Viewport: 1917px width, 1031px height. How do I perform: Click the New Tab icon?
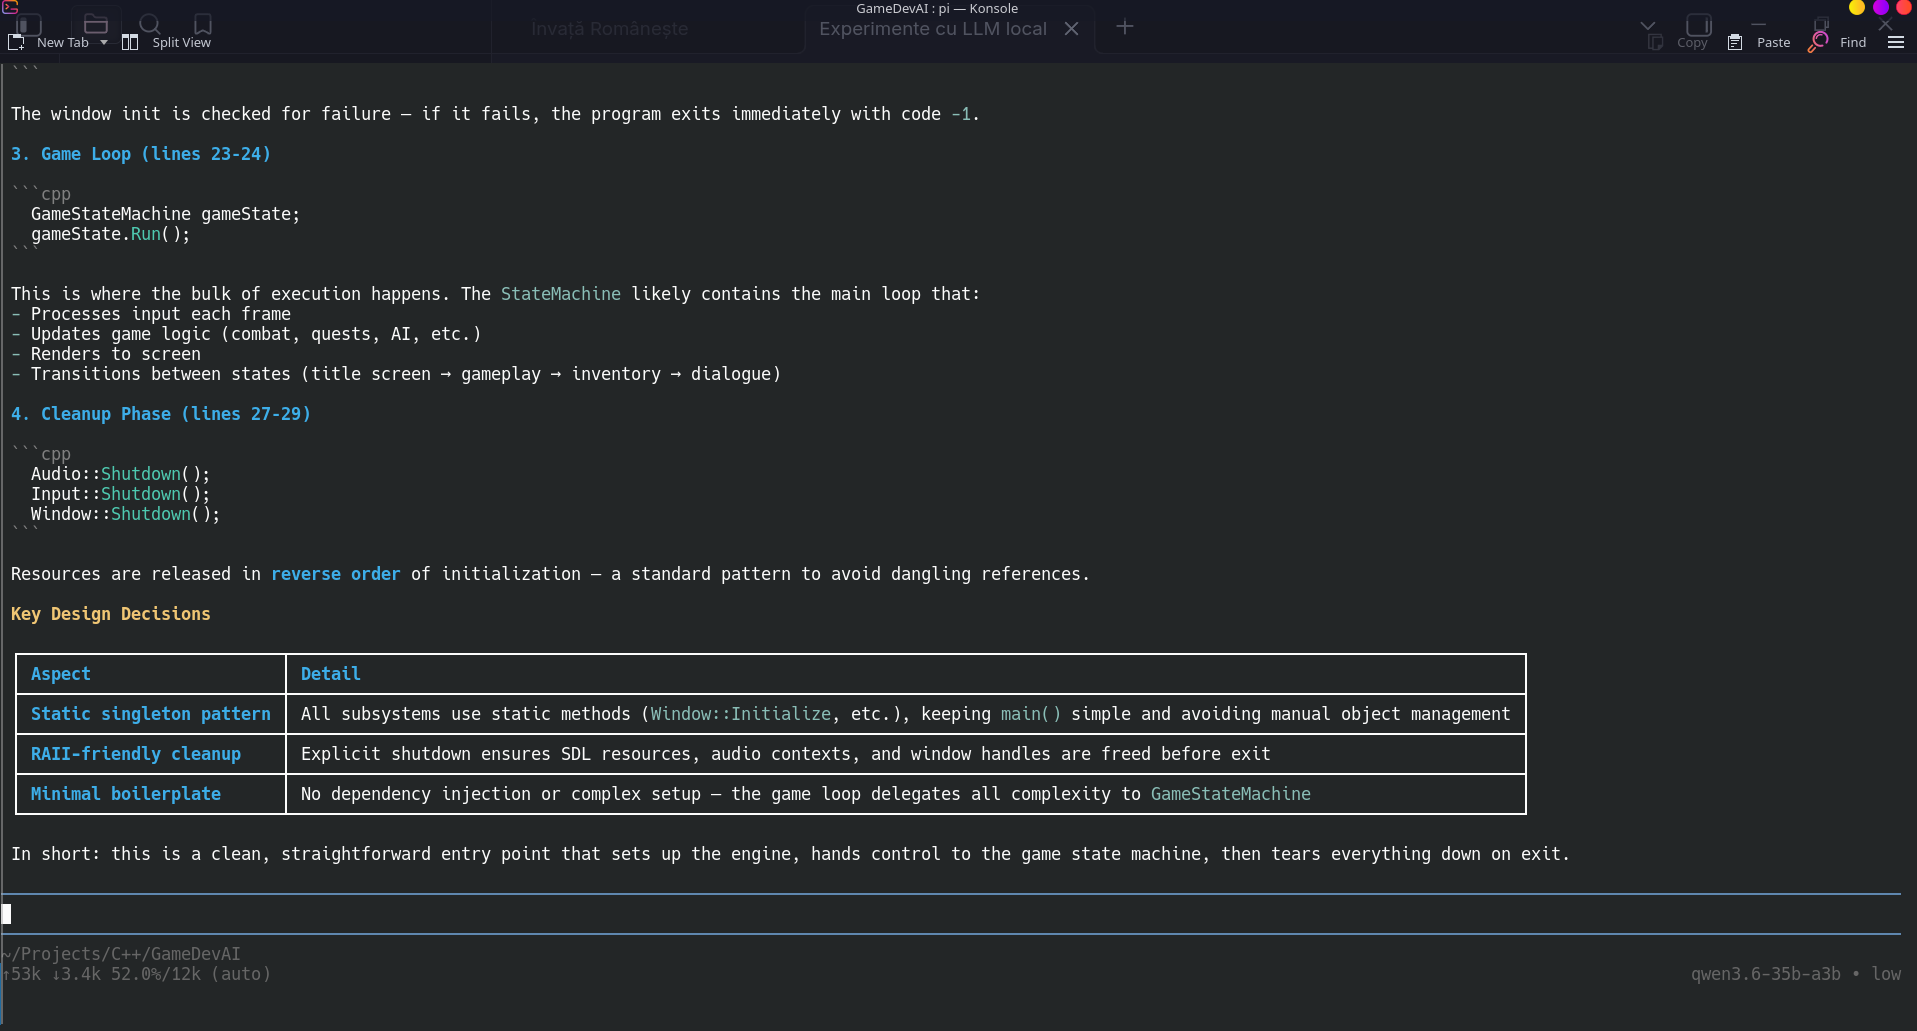(x=16, y=42)
